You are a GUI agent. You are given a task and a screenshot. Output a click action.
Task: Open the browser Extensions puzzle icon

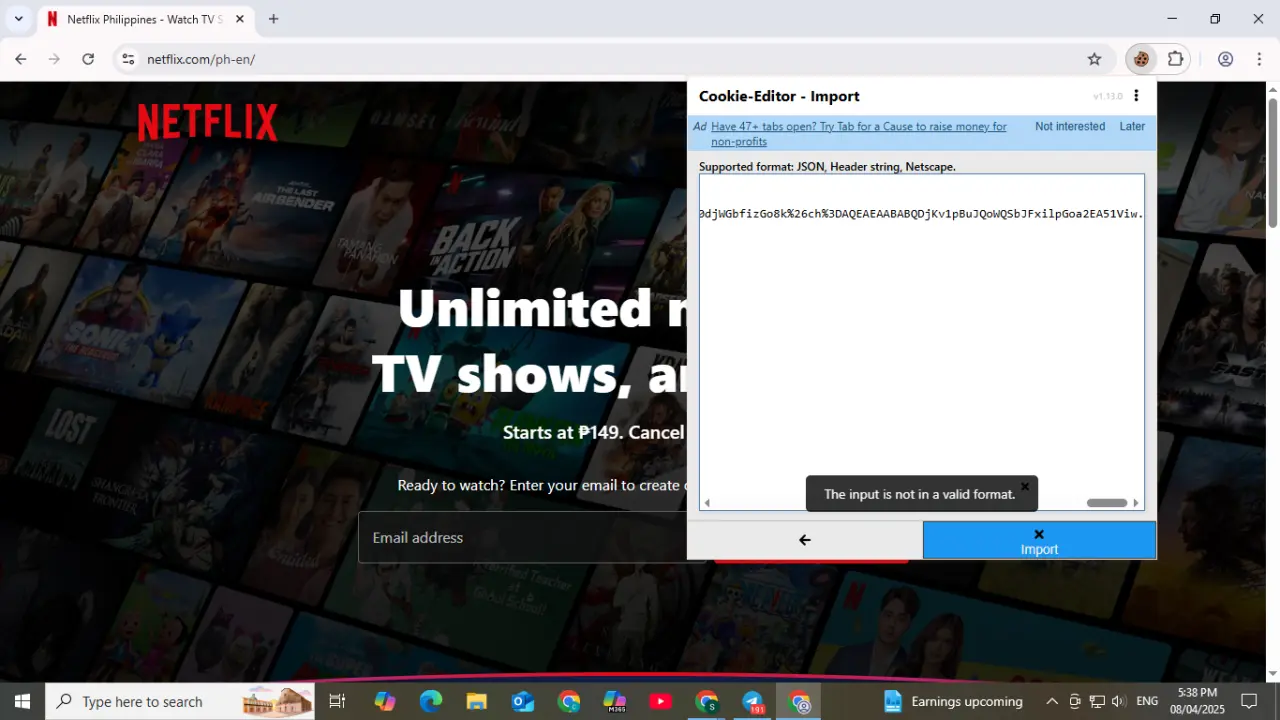click(1176, 59)
